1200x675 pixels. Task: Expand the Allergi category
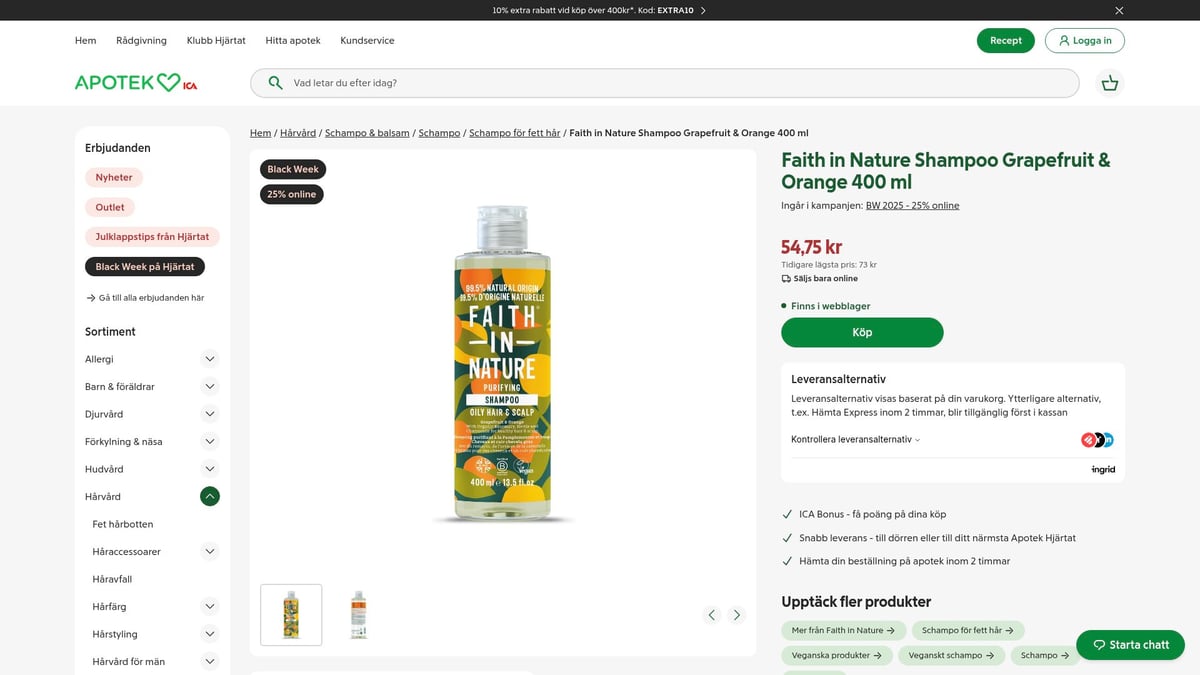209,358
